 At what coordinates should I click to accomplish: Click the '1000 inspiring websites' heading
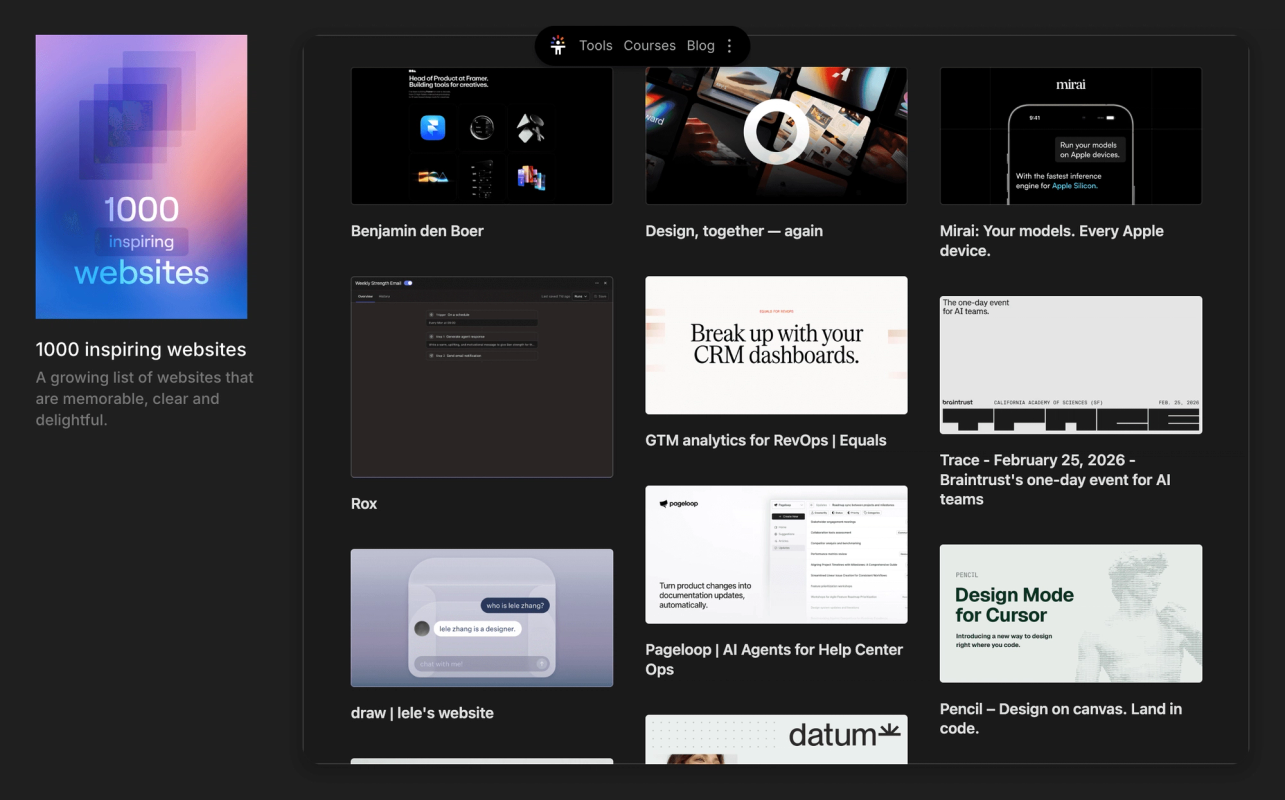click(141, 349)
